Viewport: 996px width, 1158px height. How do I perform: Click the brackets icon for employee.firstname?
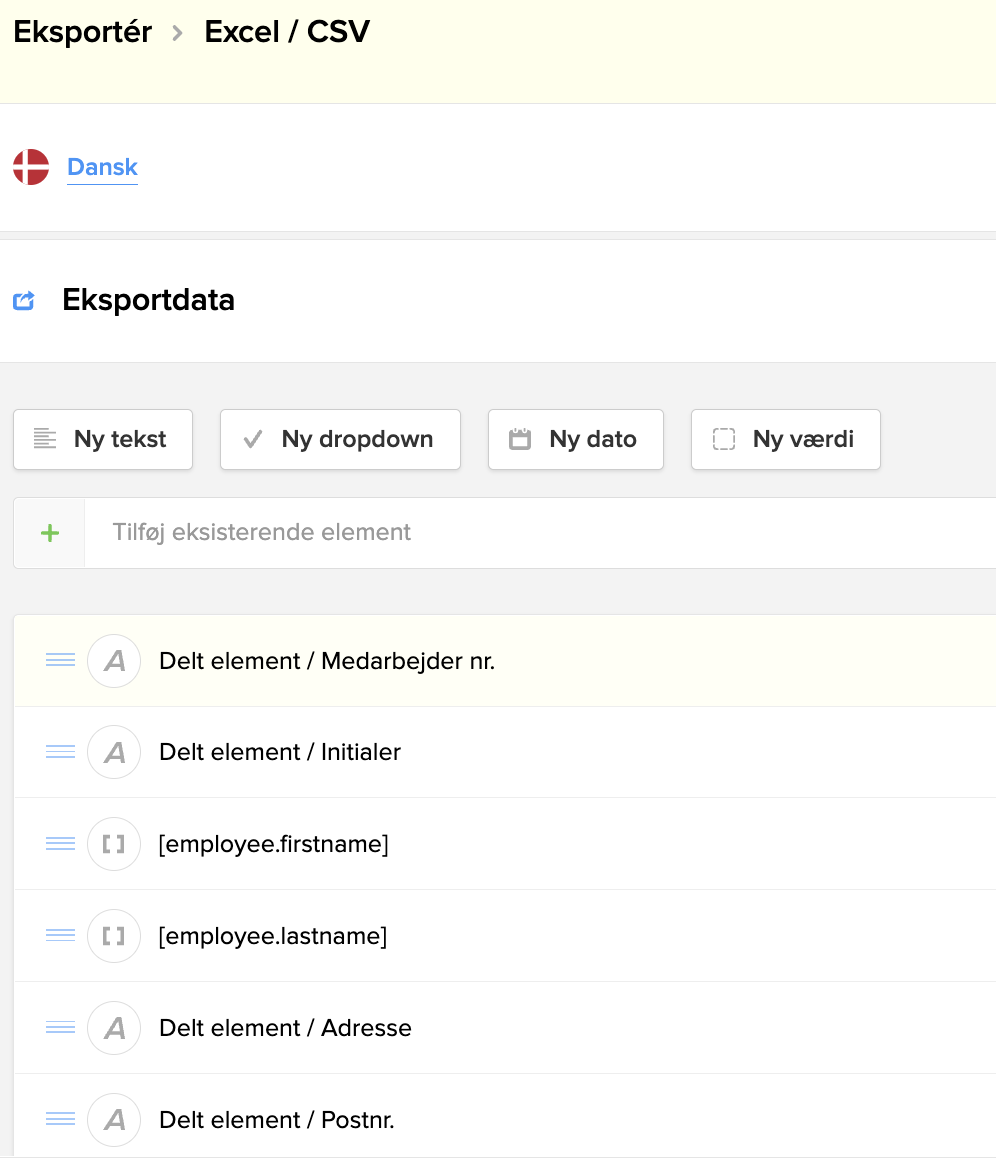[x=114, y=844]
